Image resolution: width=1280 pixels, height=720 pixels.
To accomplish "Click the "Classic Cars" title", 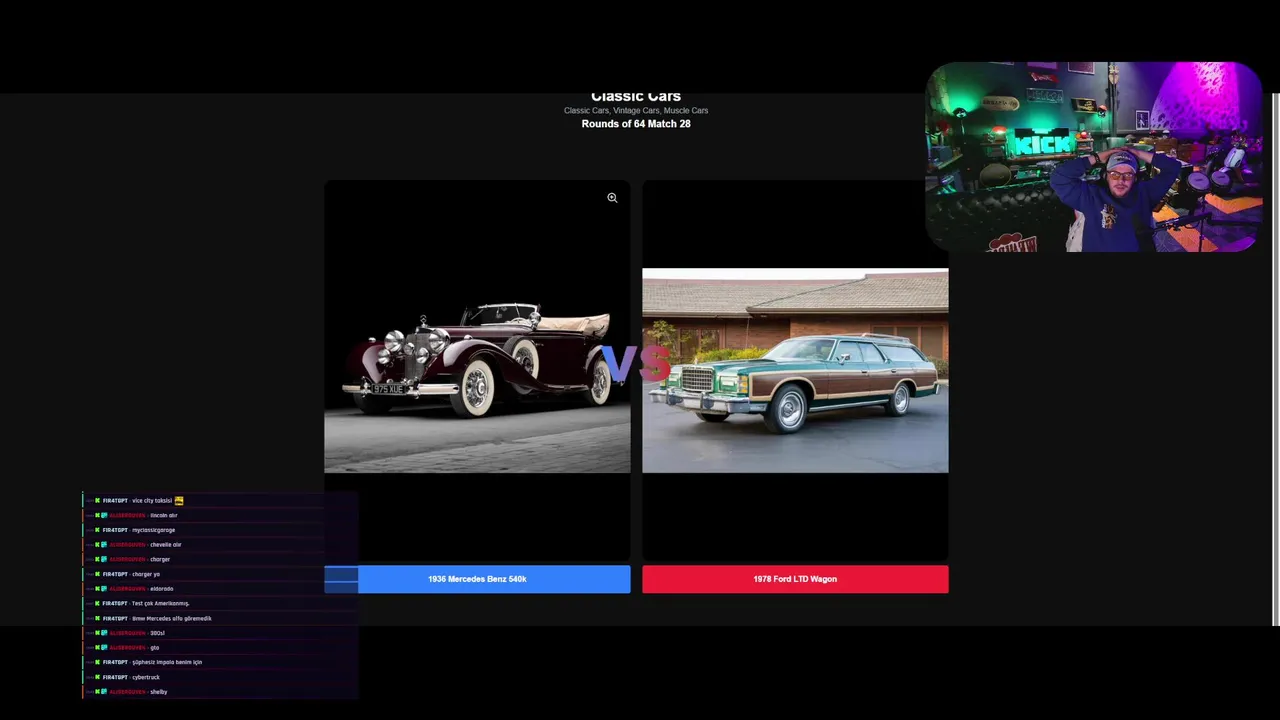I will click(636, 97).
